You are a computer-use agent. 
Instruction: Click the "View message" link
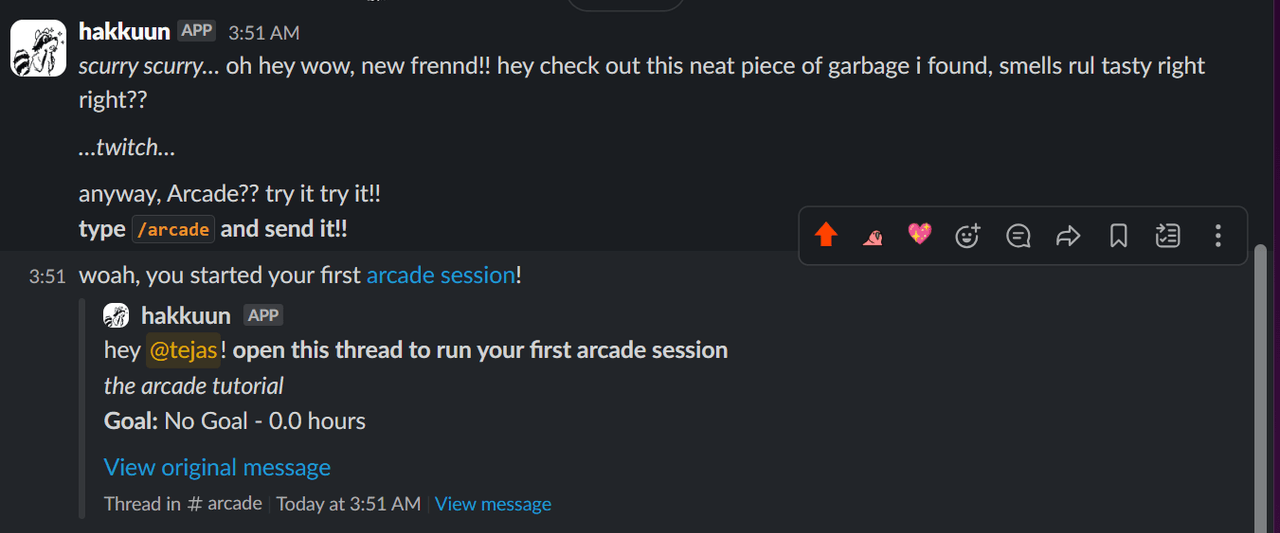pos(493,504)
